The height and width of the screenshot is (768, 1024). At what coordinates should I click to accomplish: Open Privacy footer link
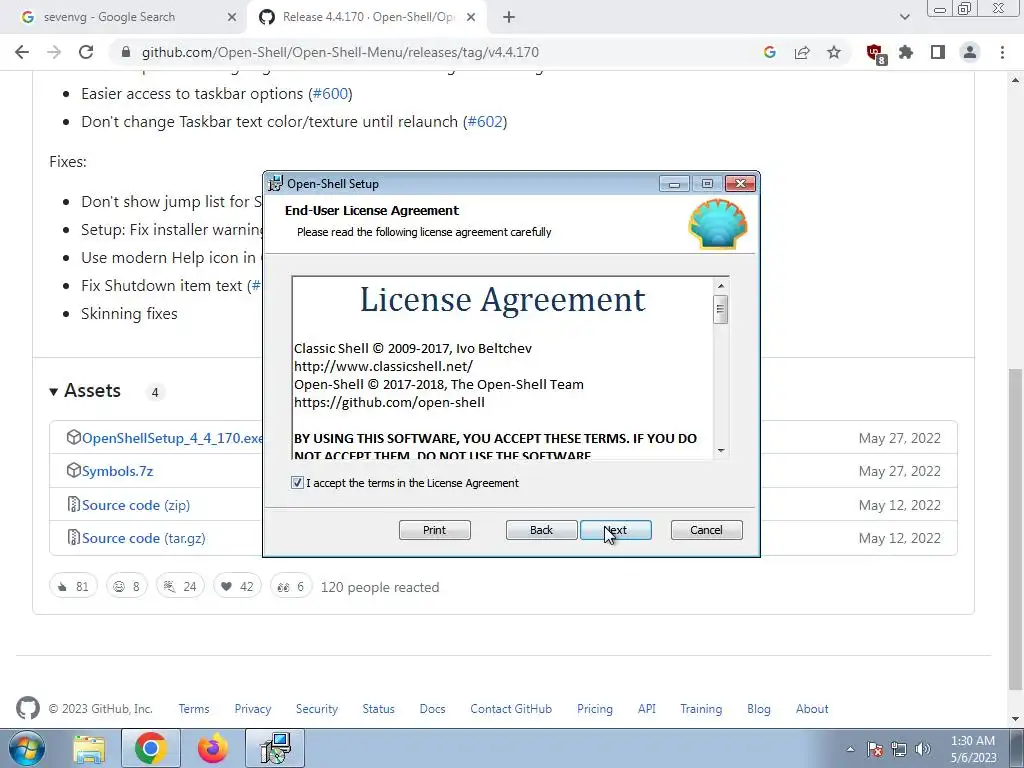tap(253, 709)
